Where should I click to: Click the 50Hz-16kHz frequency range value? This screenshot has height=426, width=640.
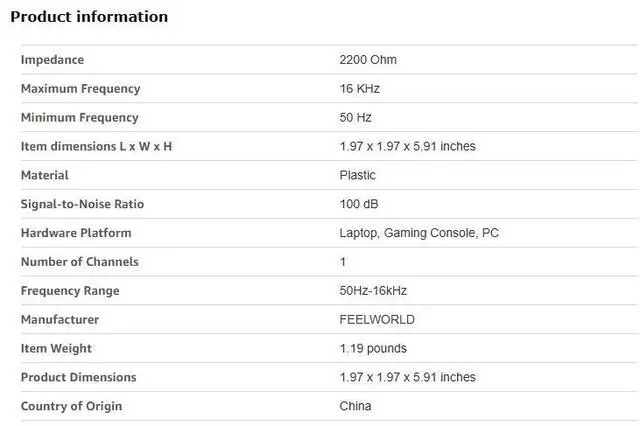pos(373,291)
